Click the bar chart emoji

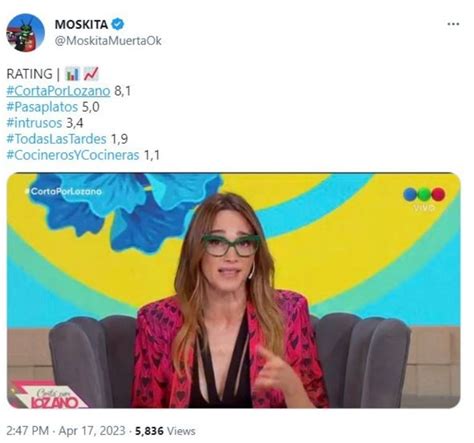point(72,74)
